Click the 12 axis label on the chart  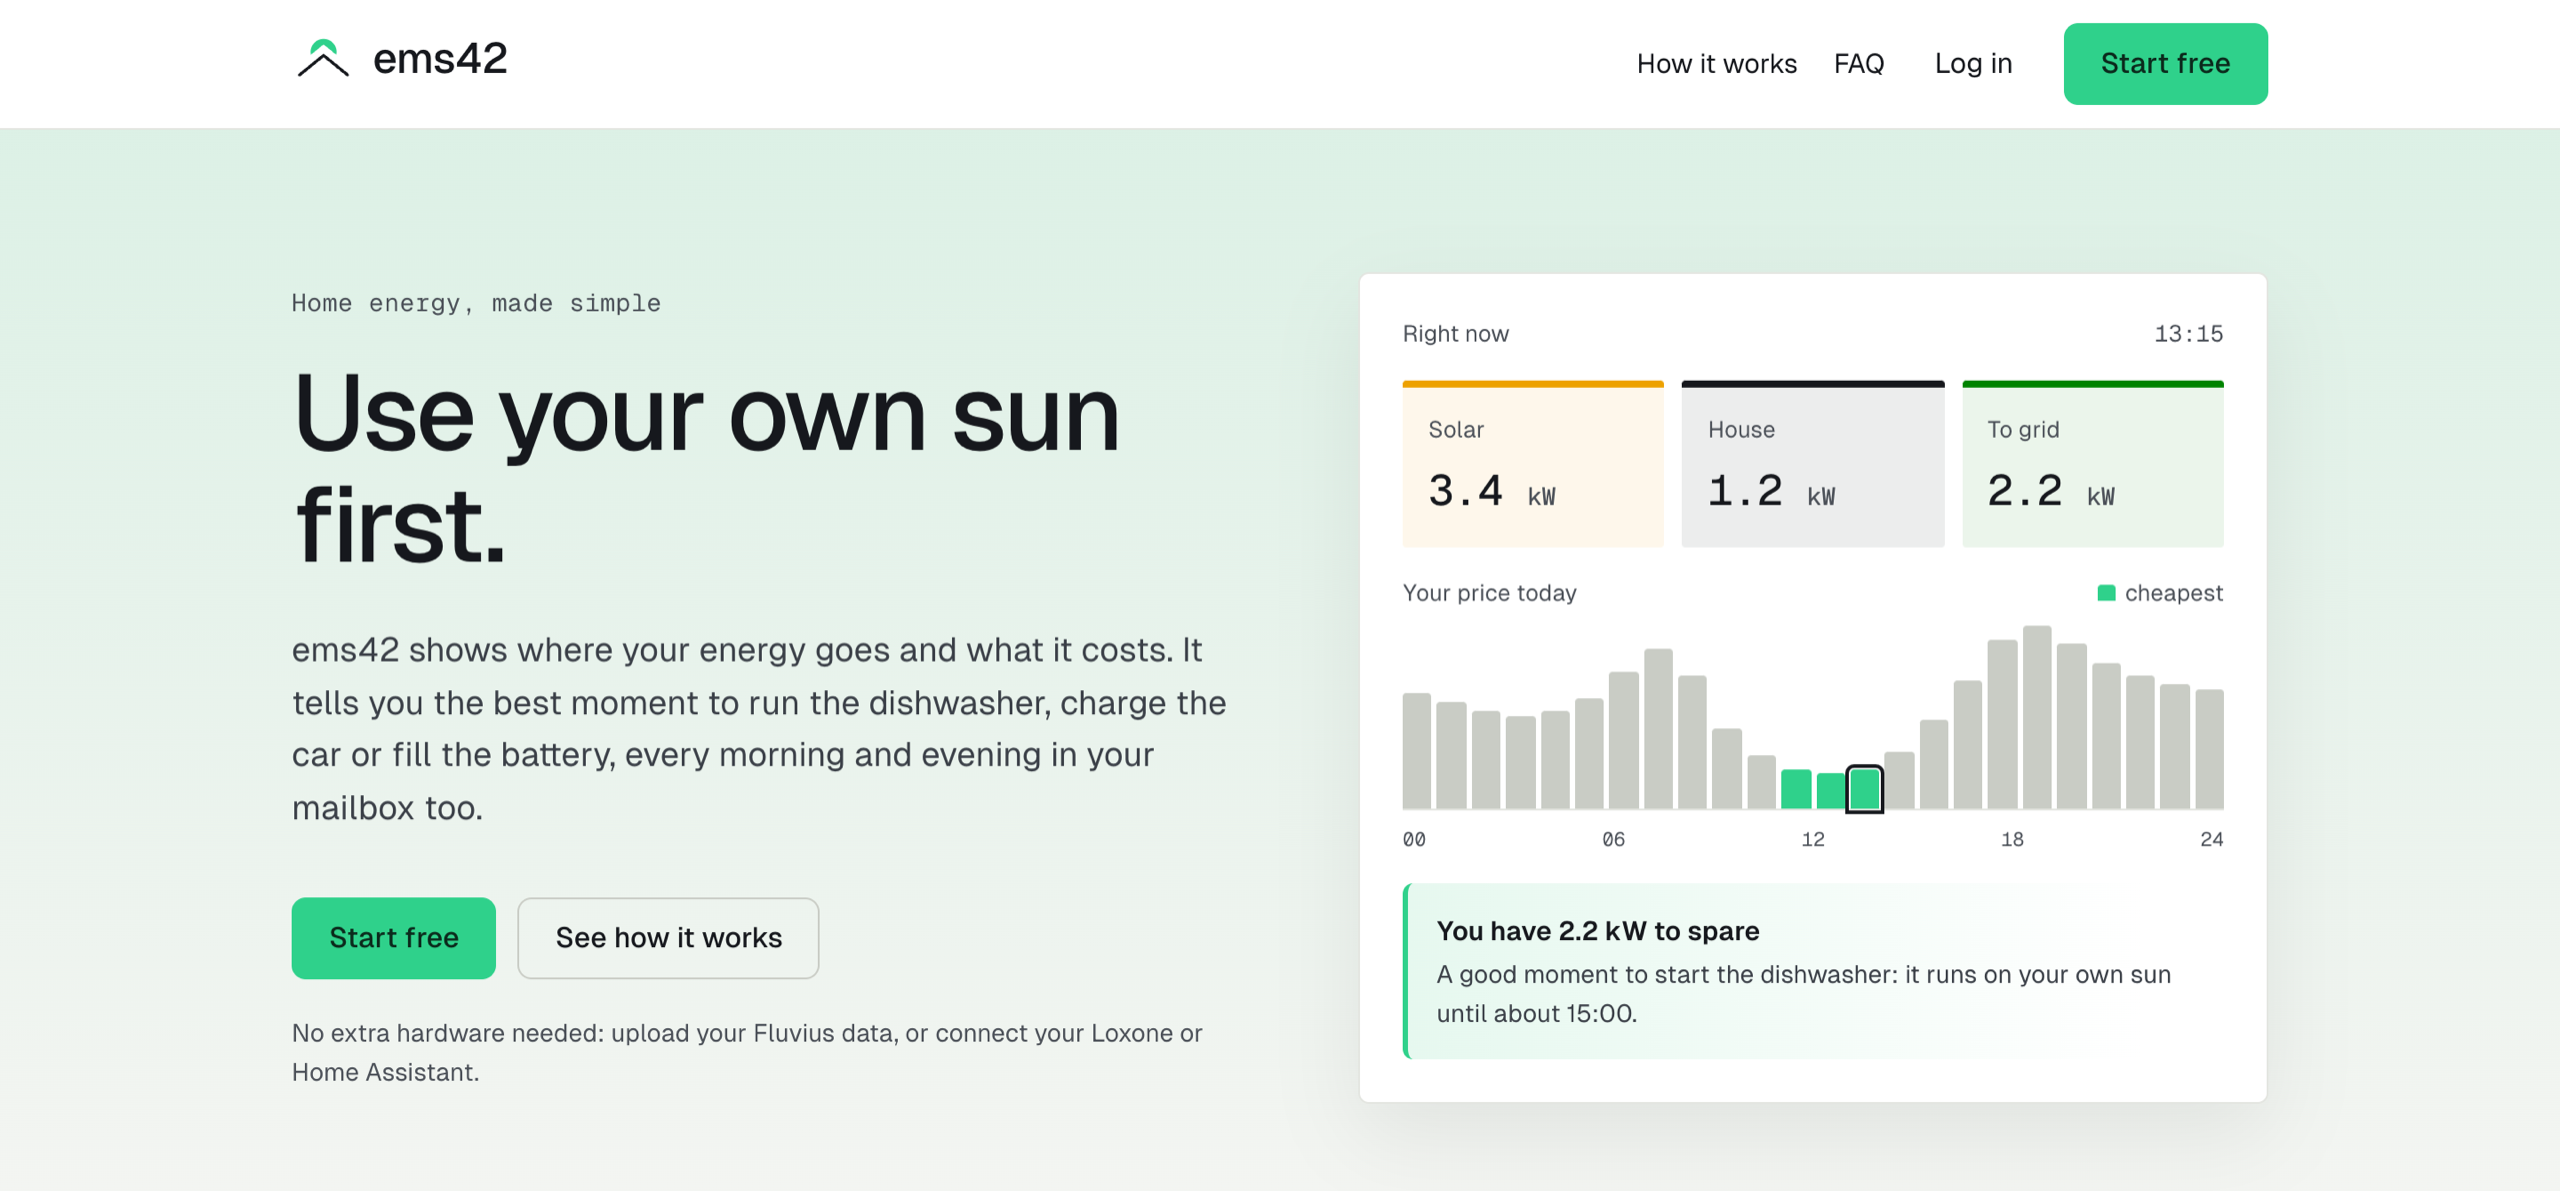[x=1812, y=839]
